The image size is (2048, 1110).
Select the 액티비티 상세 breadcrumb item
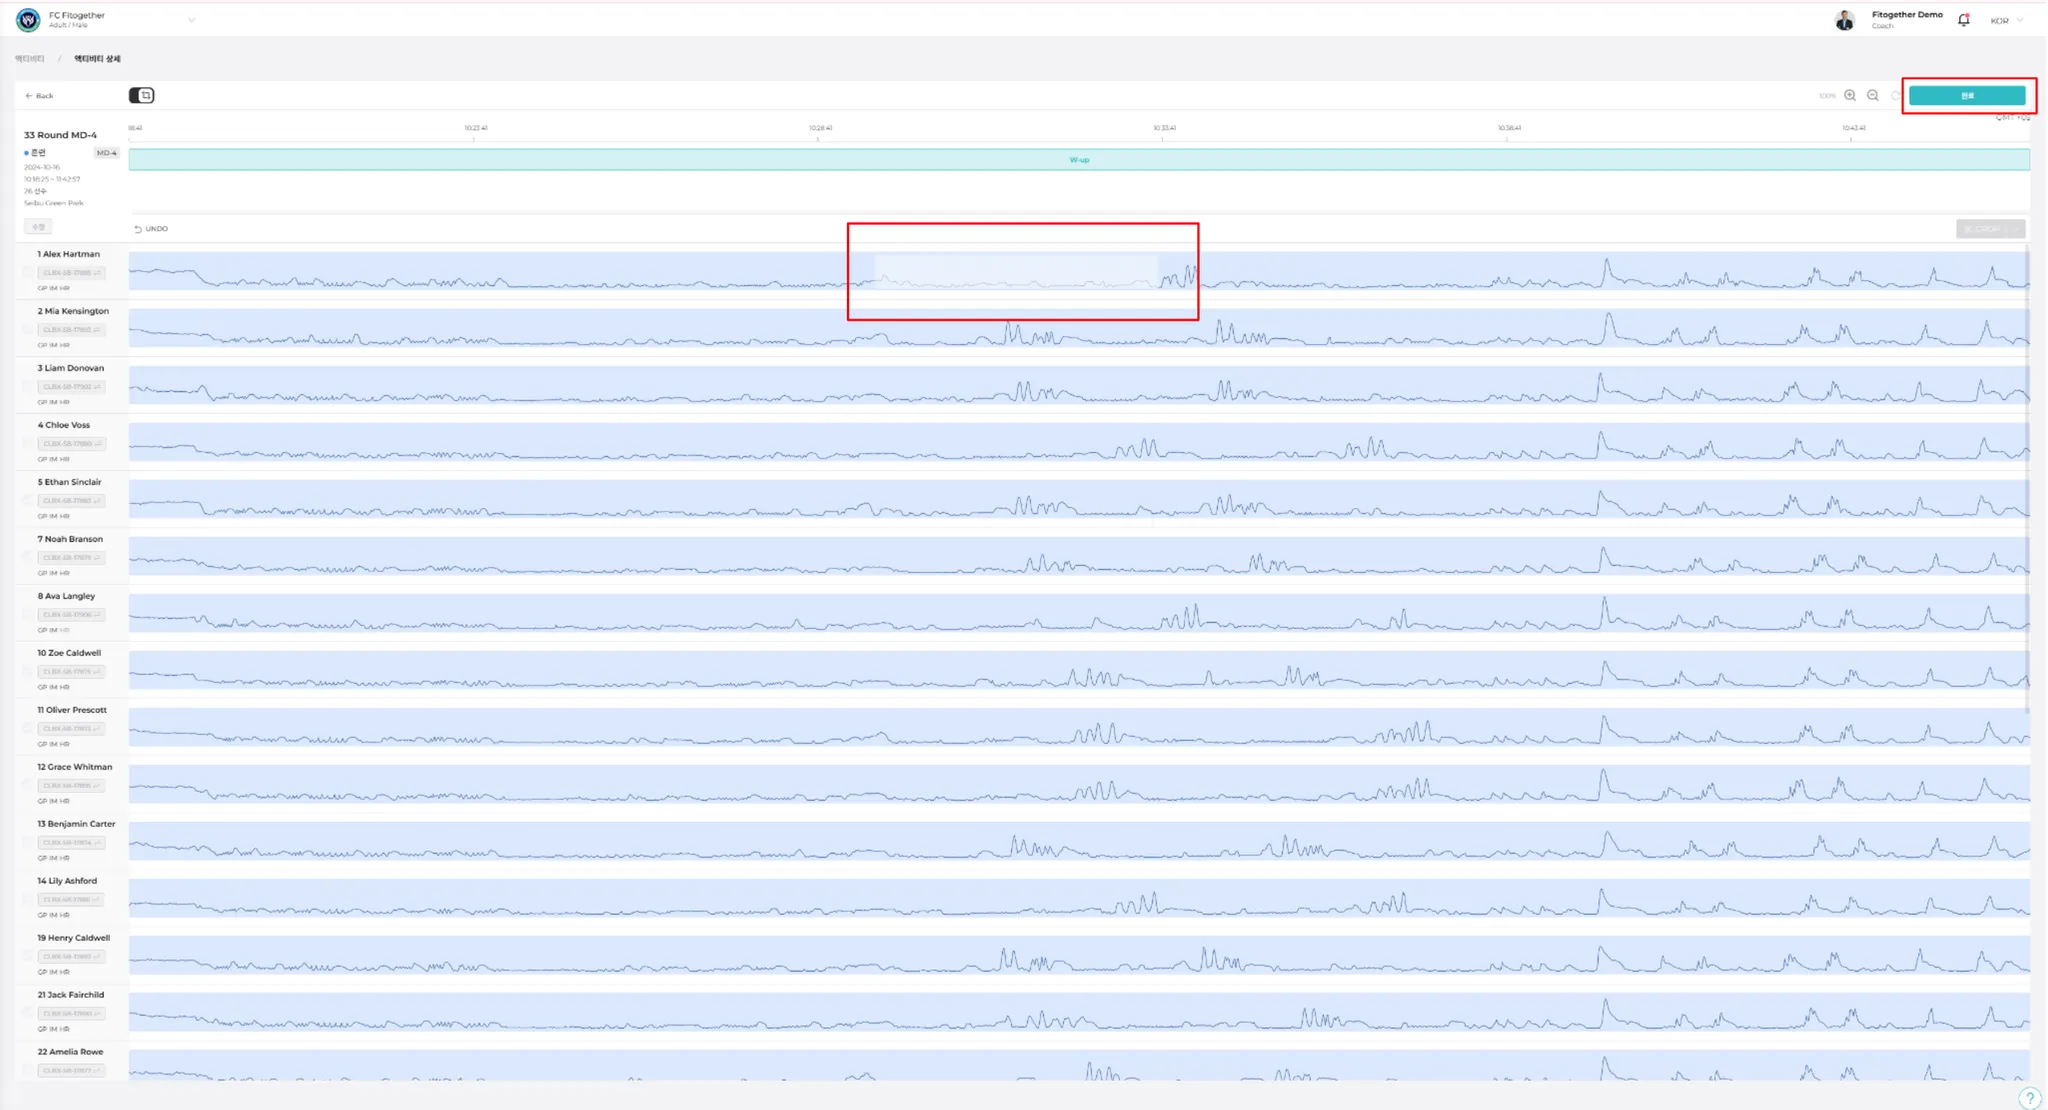97,59
